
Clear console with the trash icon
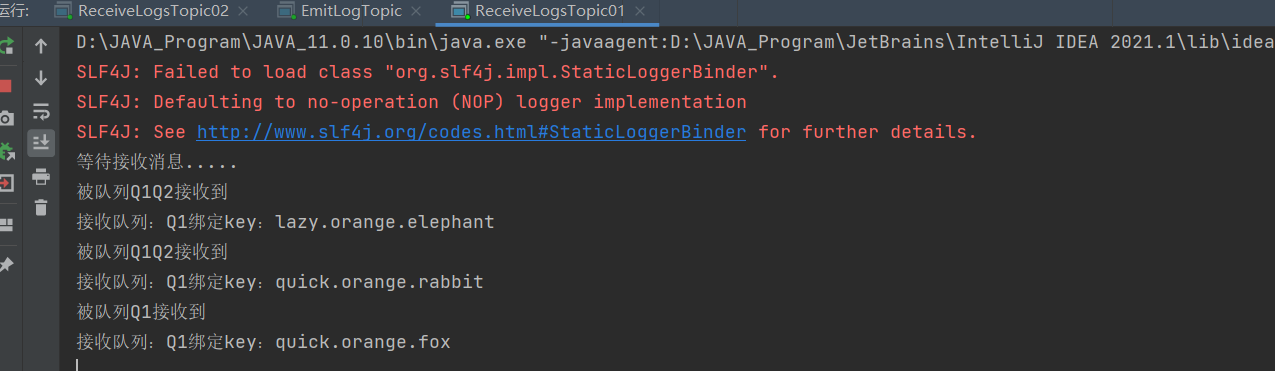coord(41,208)
